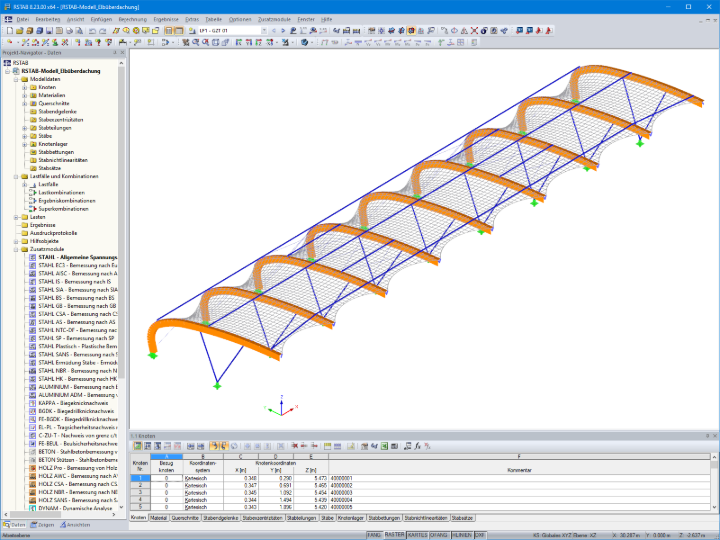
Task: Select Stabendgelenke in navigator tree
Action: [57, 112]
